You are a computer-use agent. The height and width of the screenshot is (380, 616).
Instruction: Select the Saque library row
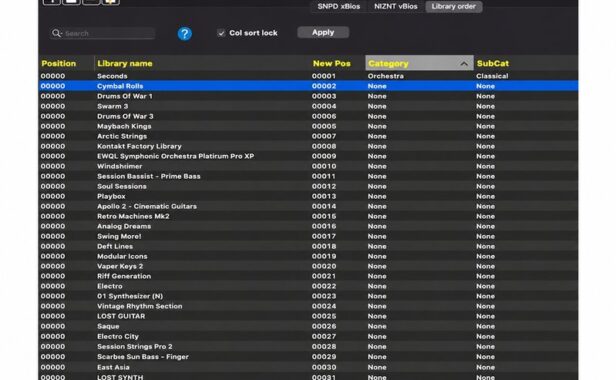(308, 326)
